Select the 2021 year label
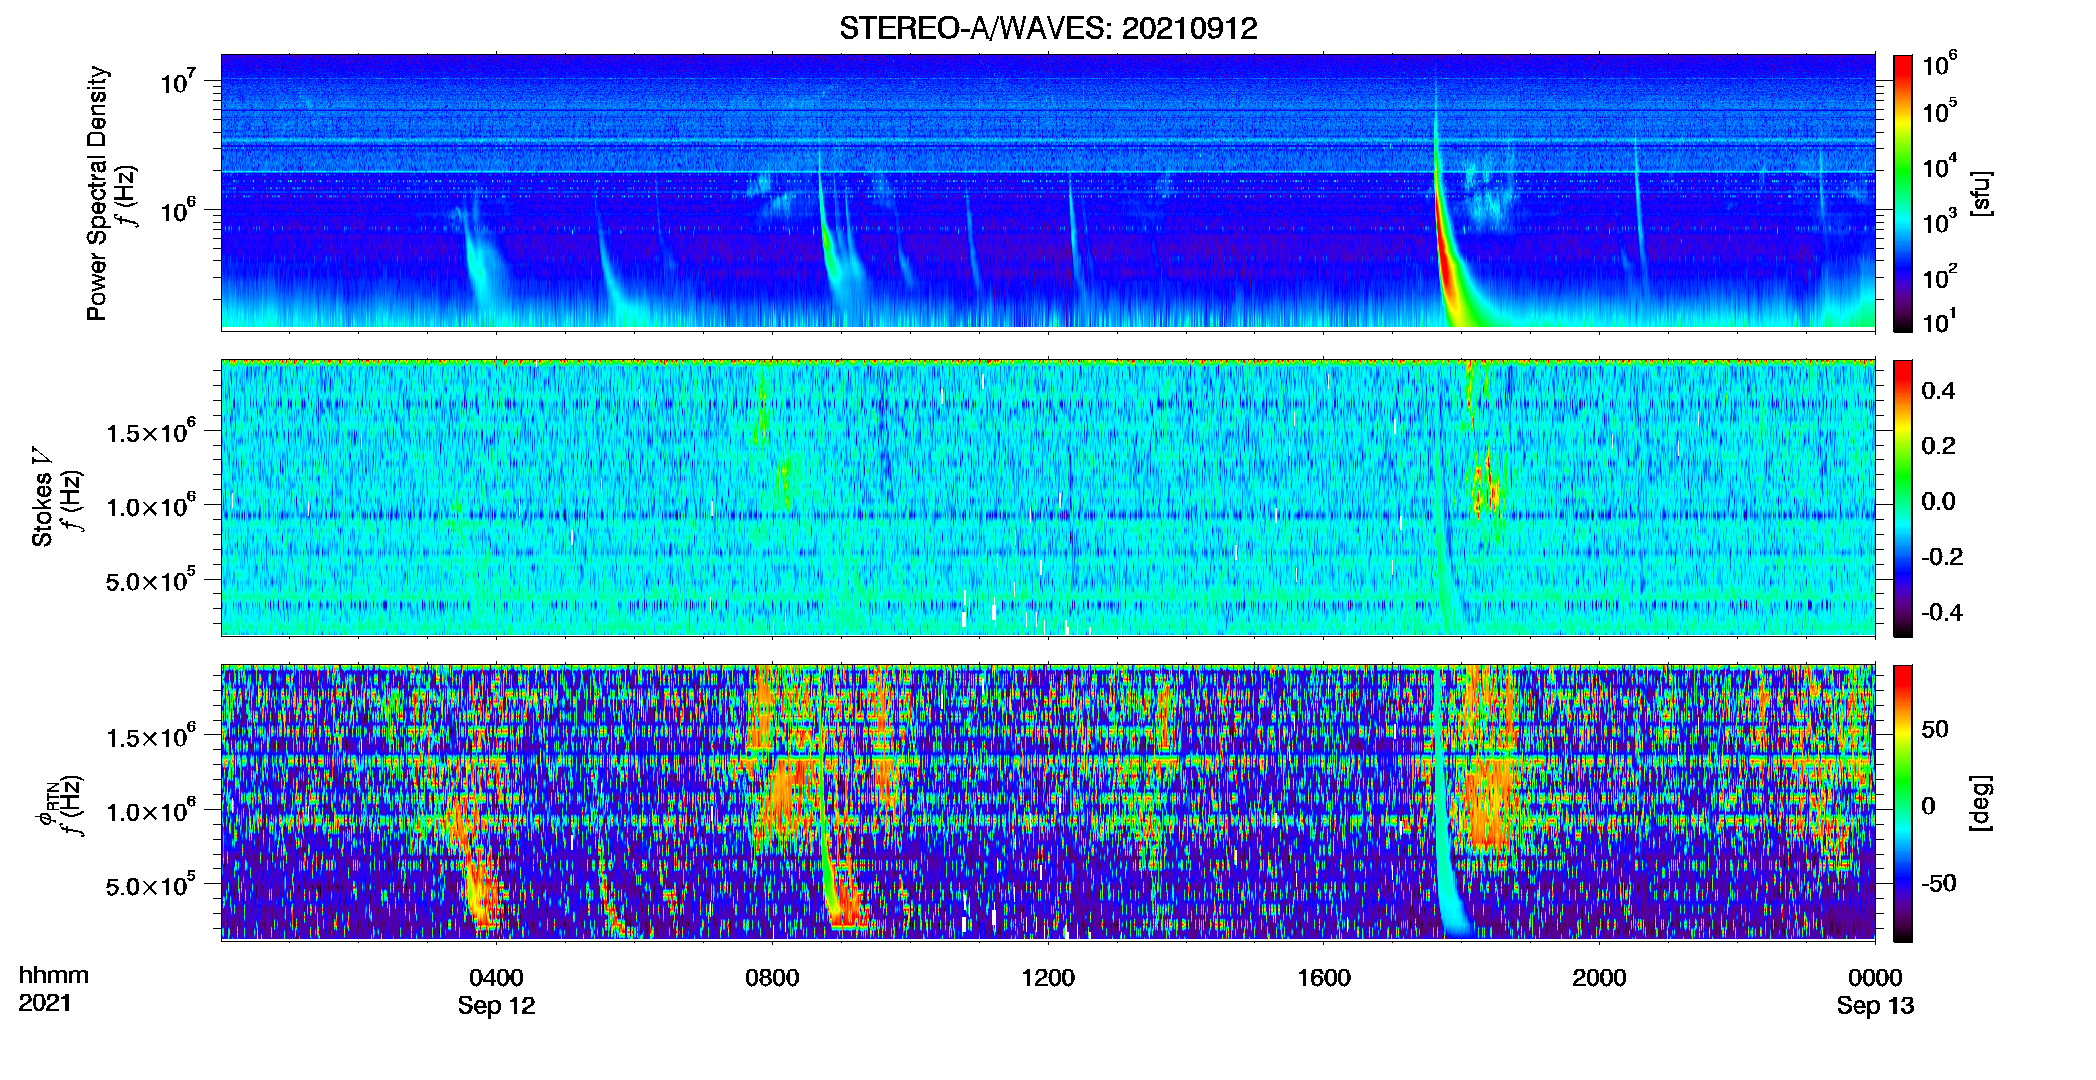 click(x=45, y=1003)
